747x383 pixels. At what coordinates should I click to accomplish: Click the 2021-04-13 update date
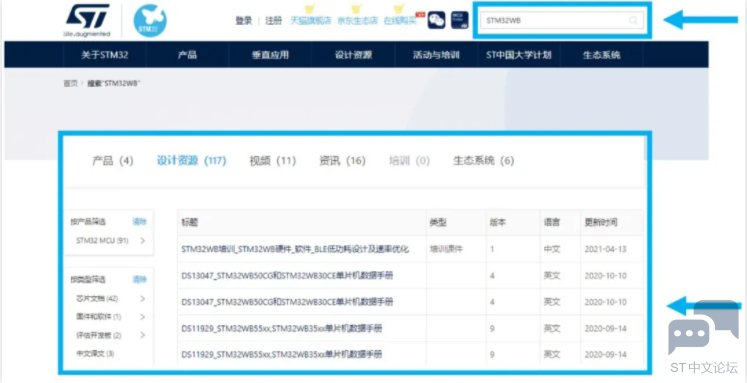click(x=605, y=249)
